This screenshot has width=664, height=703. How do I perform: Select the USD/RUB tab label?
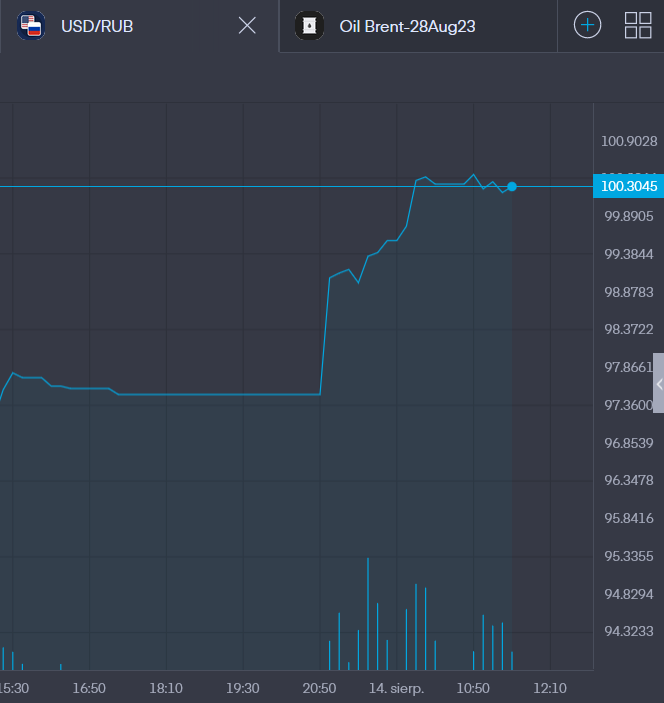(97, 26)
